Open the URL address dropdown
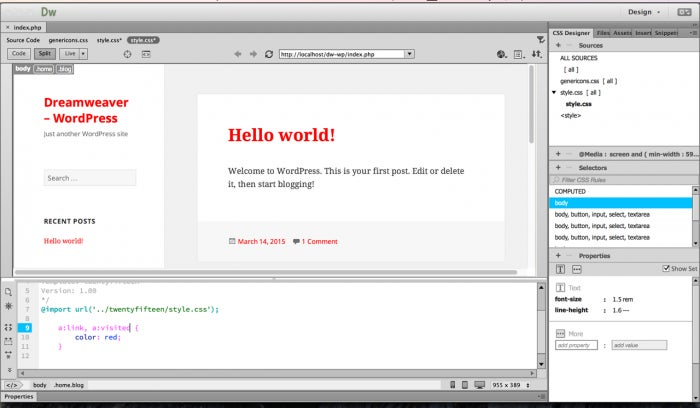 click(409, 54)
